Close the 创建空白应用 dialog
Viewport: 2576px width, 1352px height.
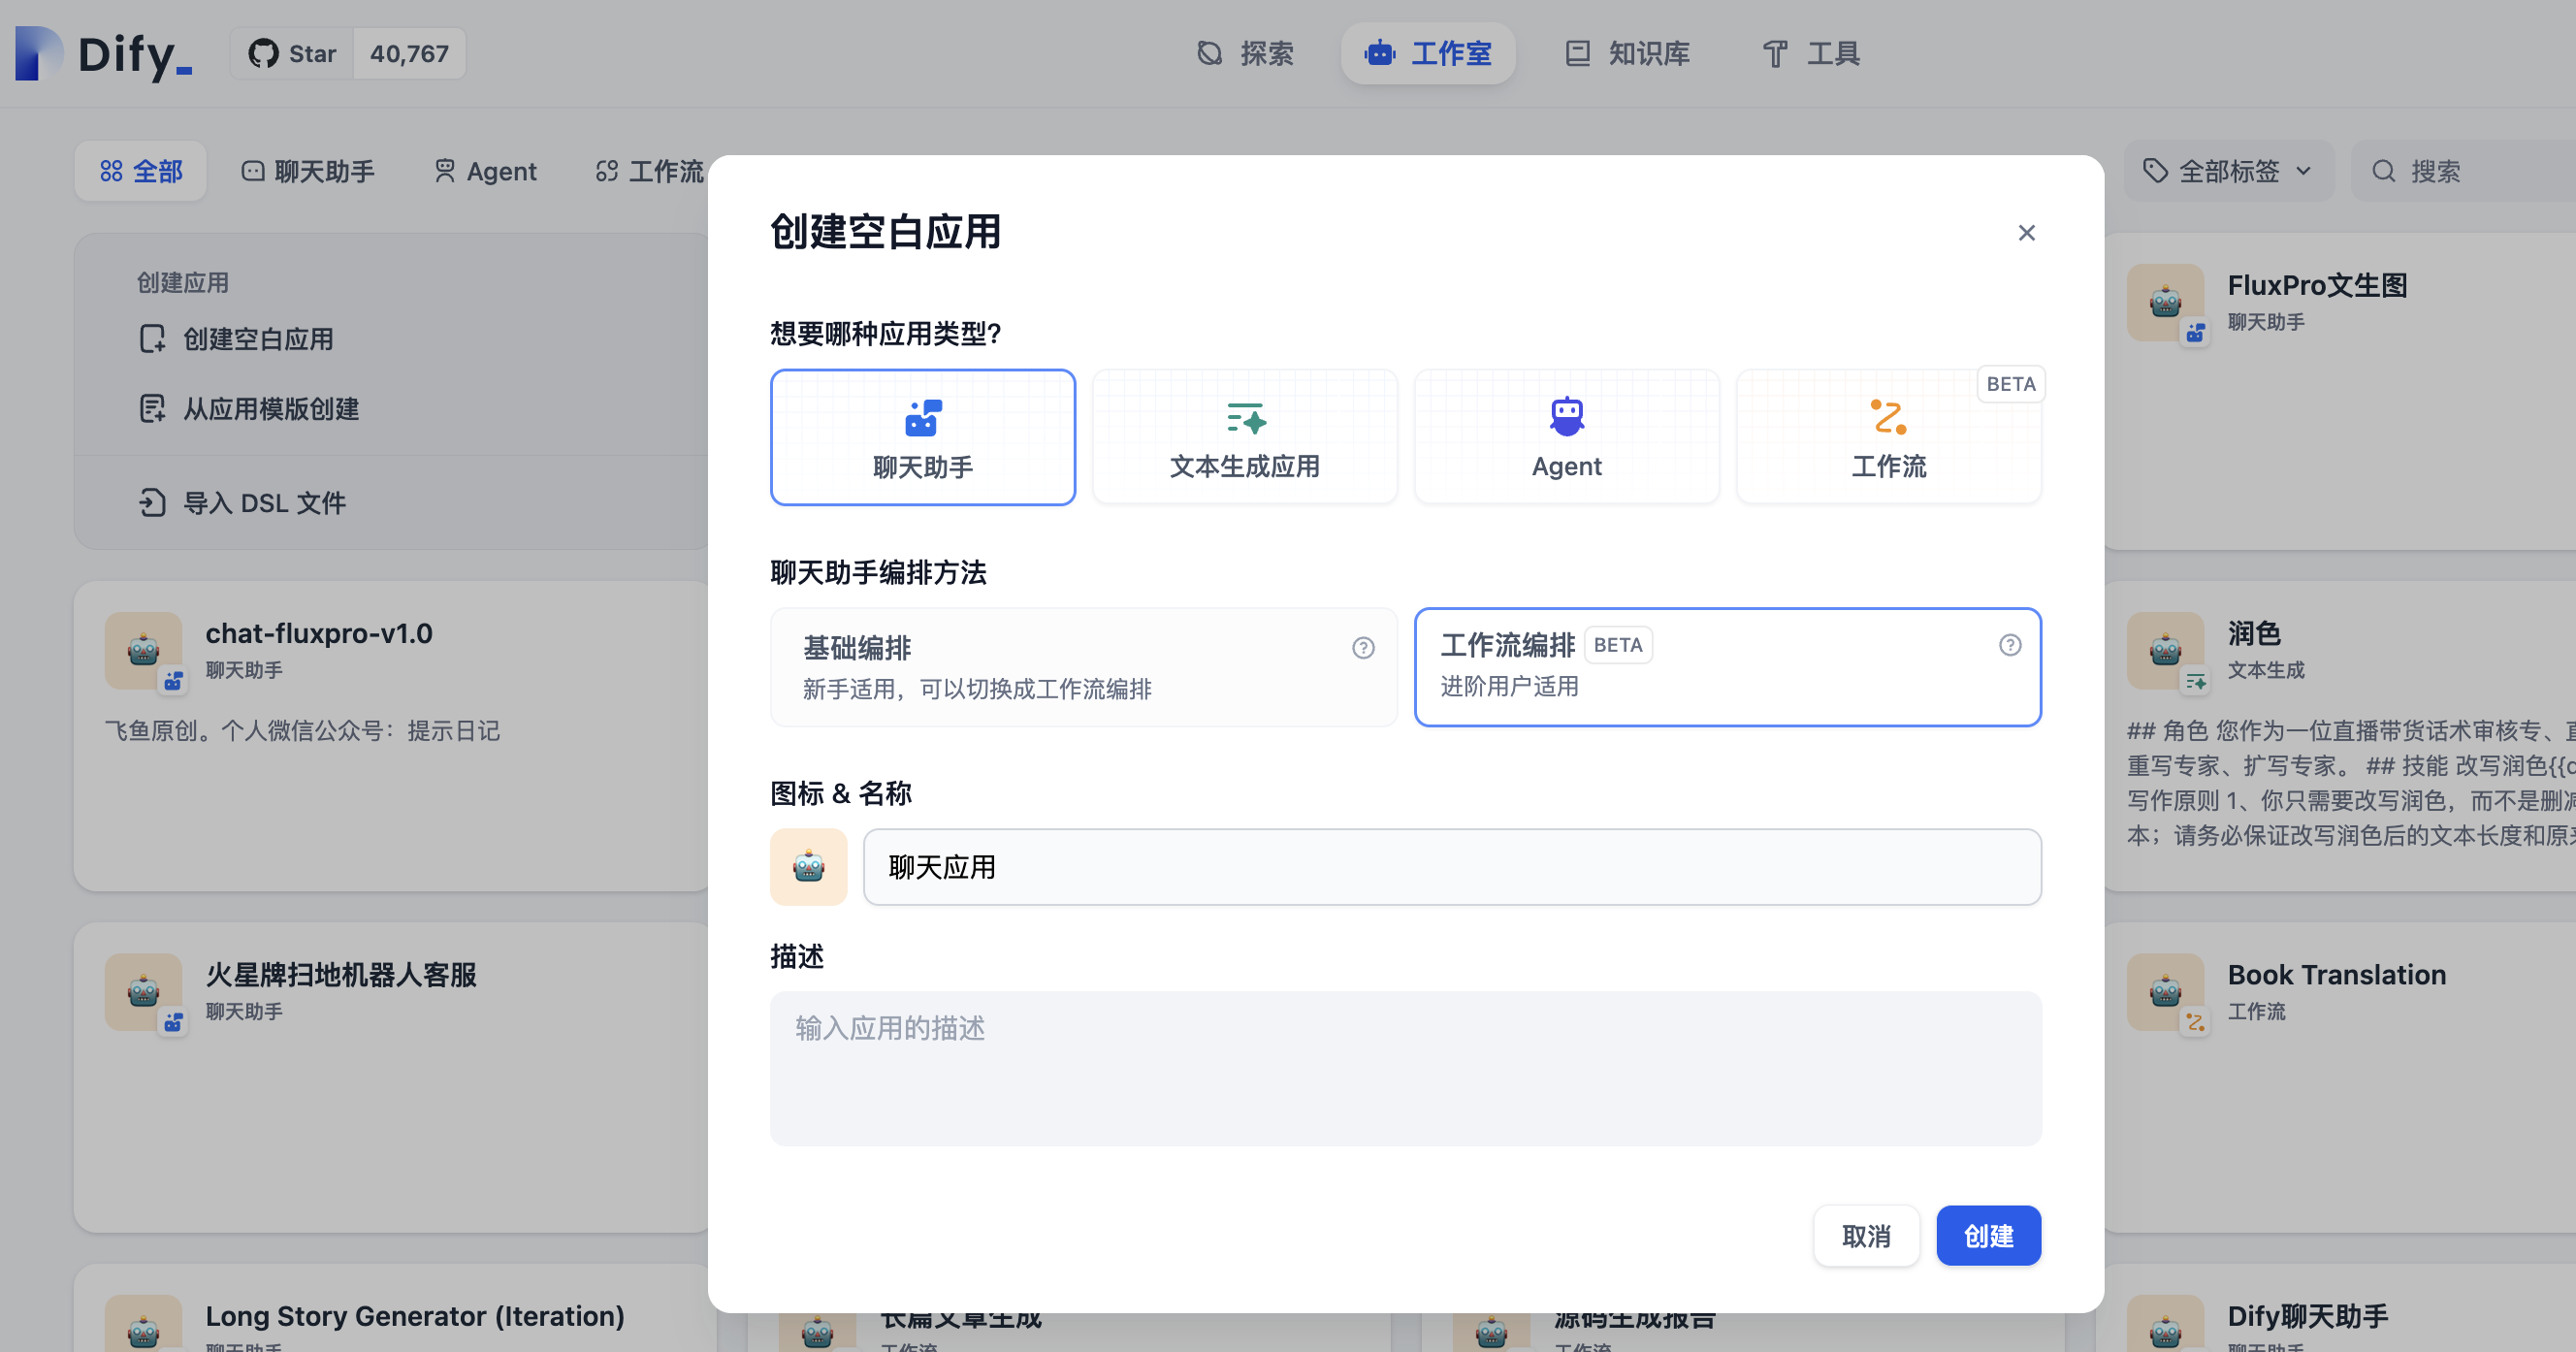coord(2026,233)
